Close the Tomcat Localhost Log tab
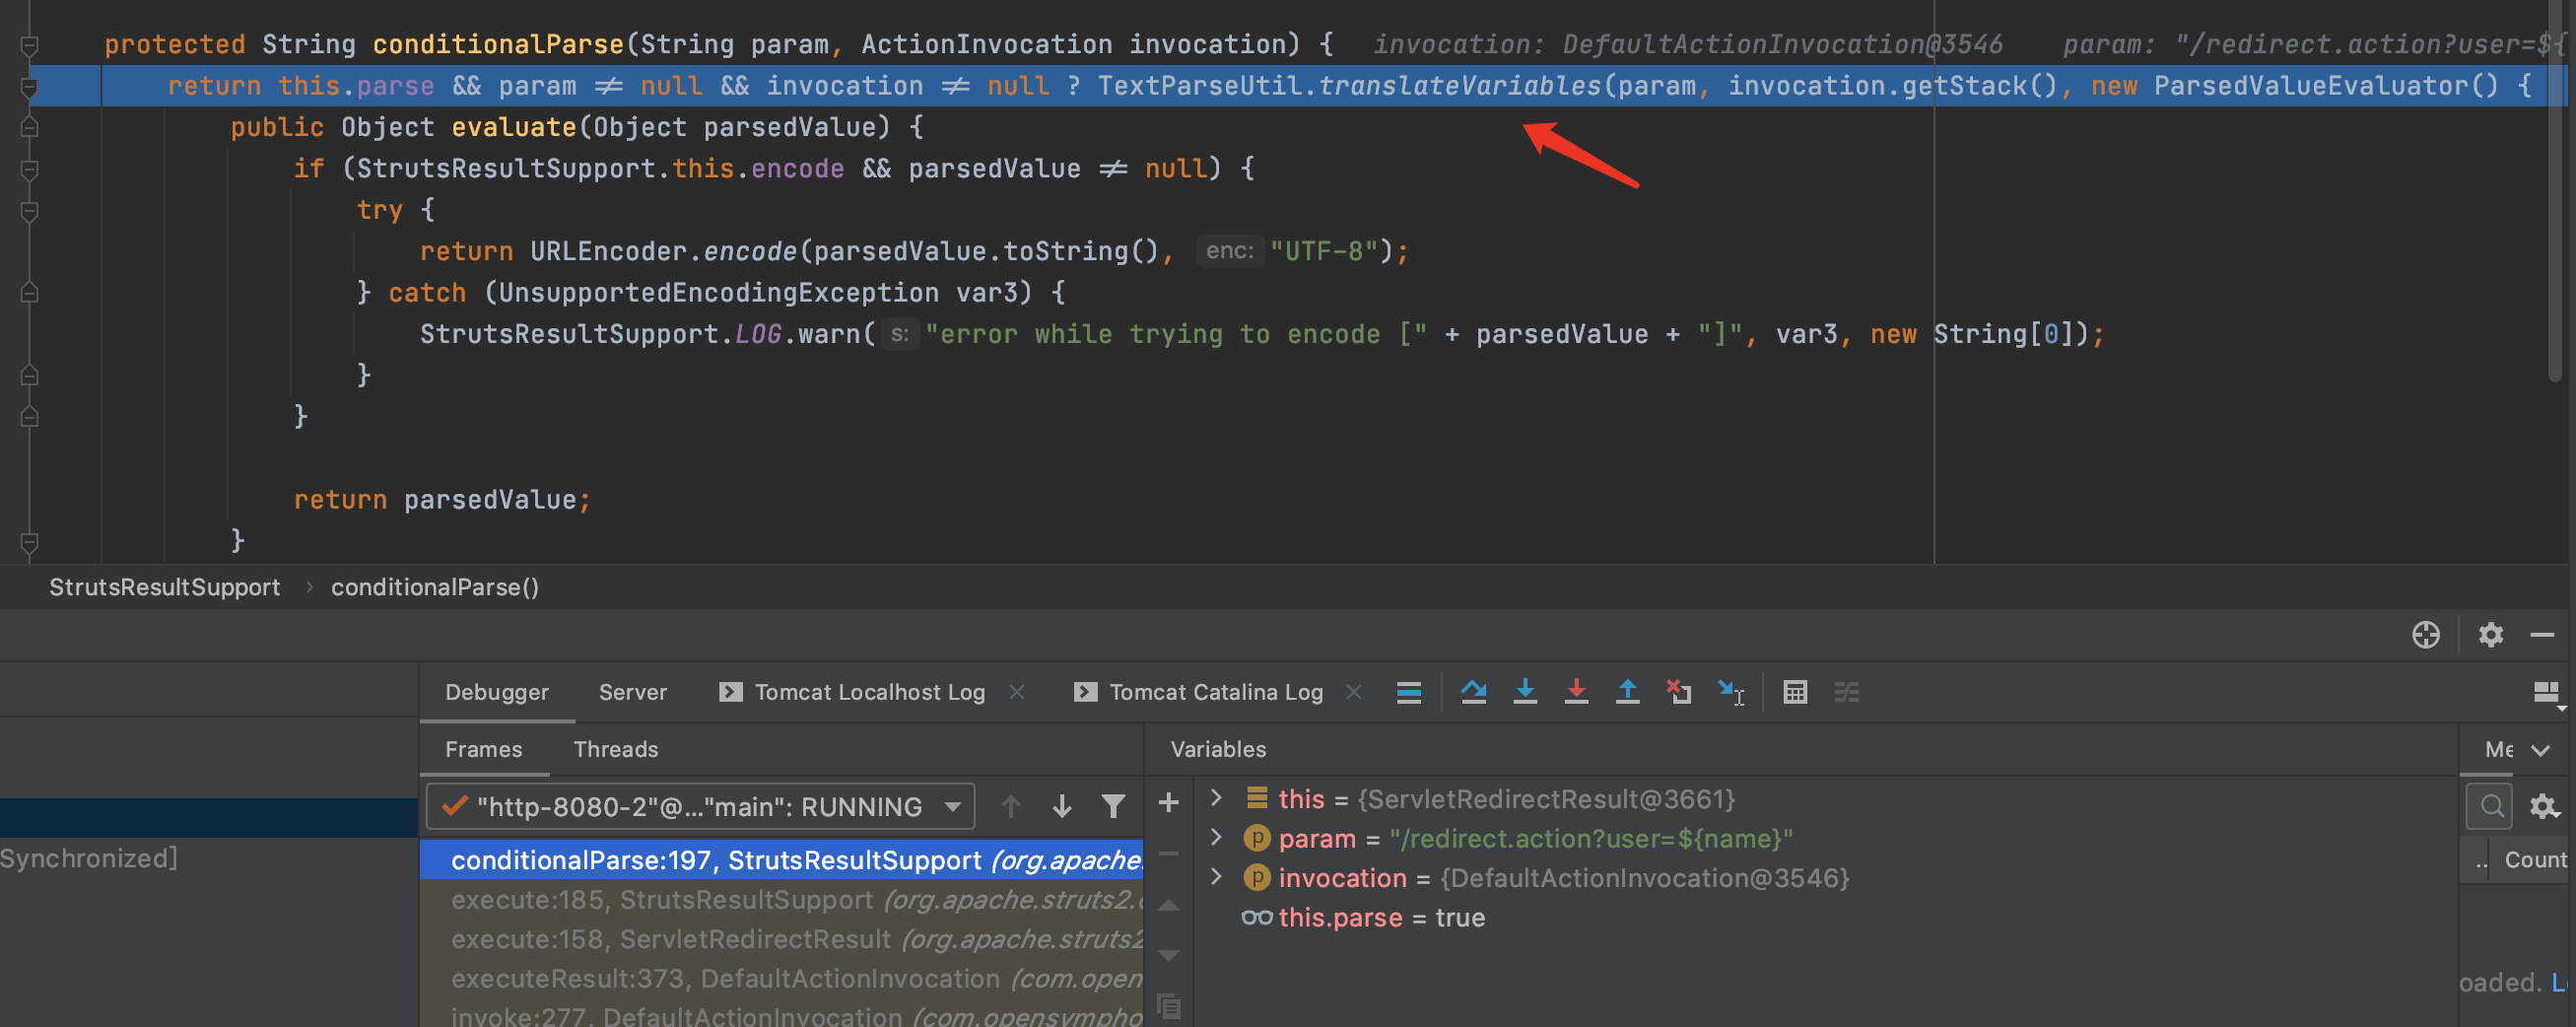The width and height of the screenshot is (2576, 1027). (1017, 692)
